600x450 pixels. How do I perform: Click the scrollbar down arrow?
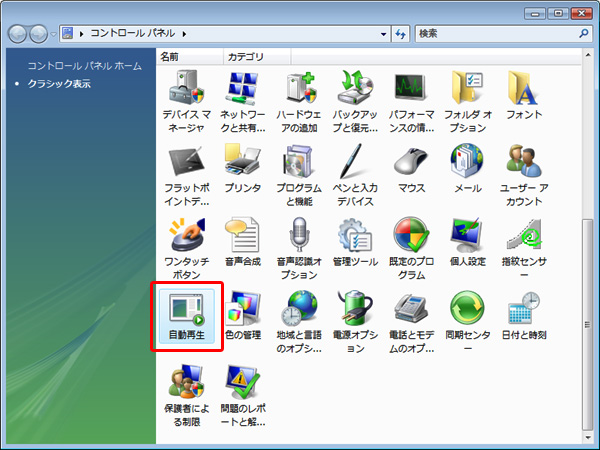(588, 438)
